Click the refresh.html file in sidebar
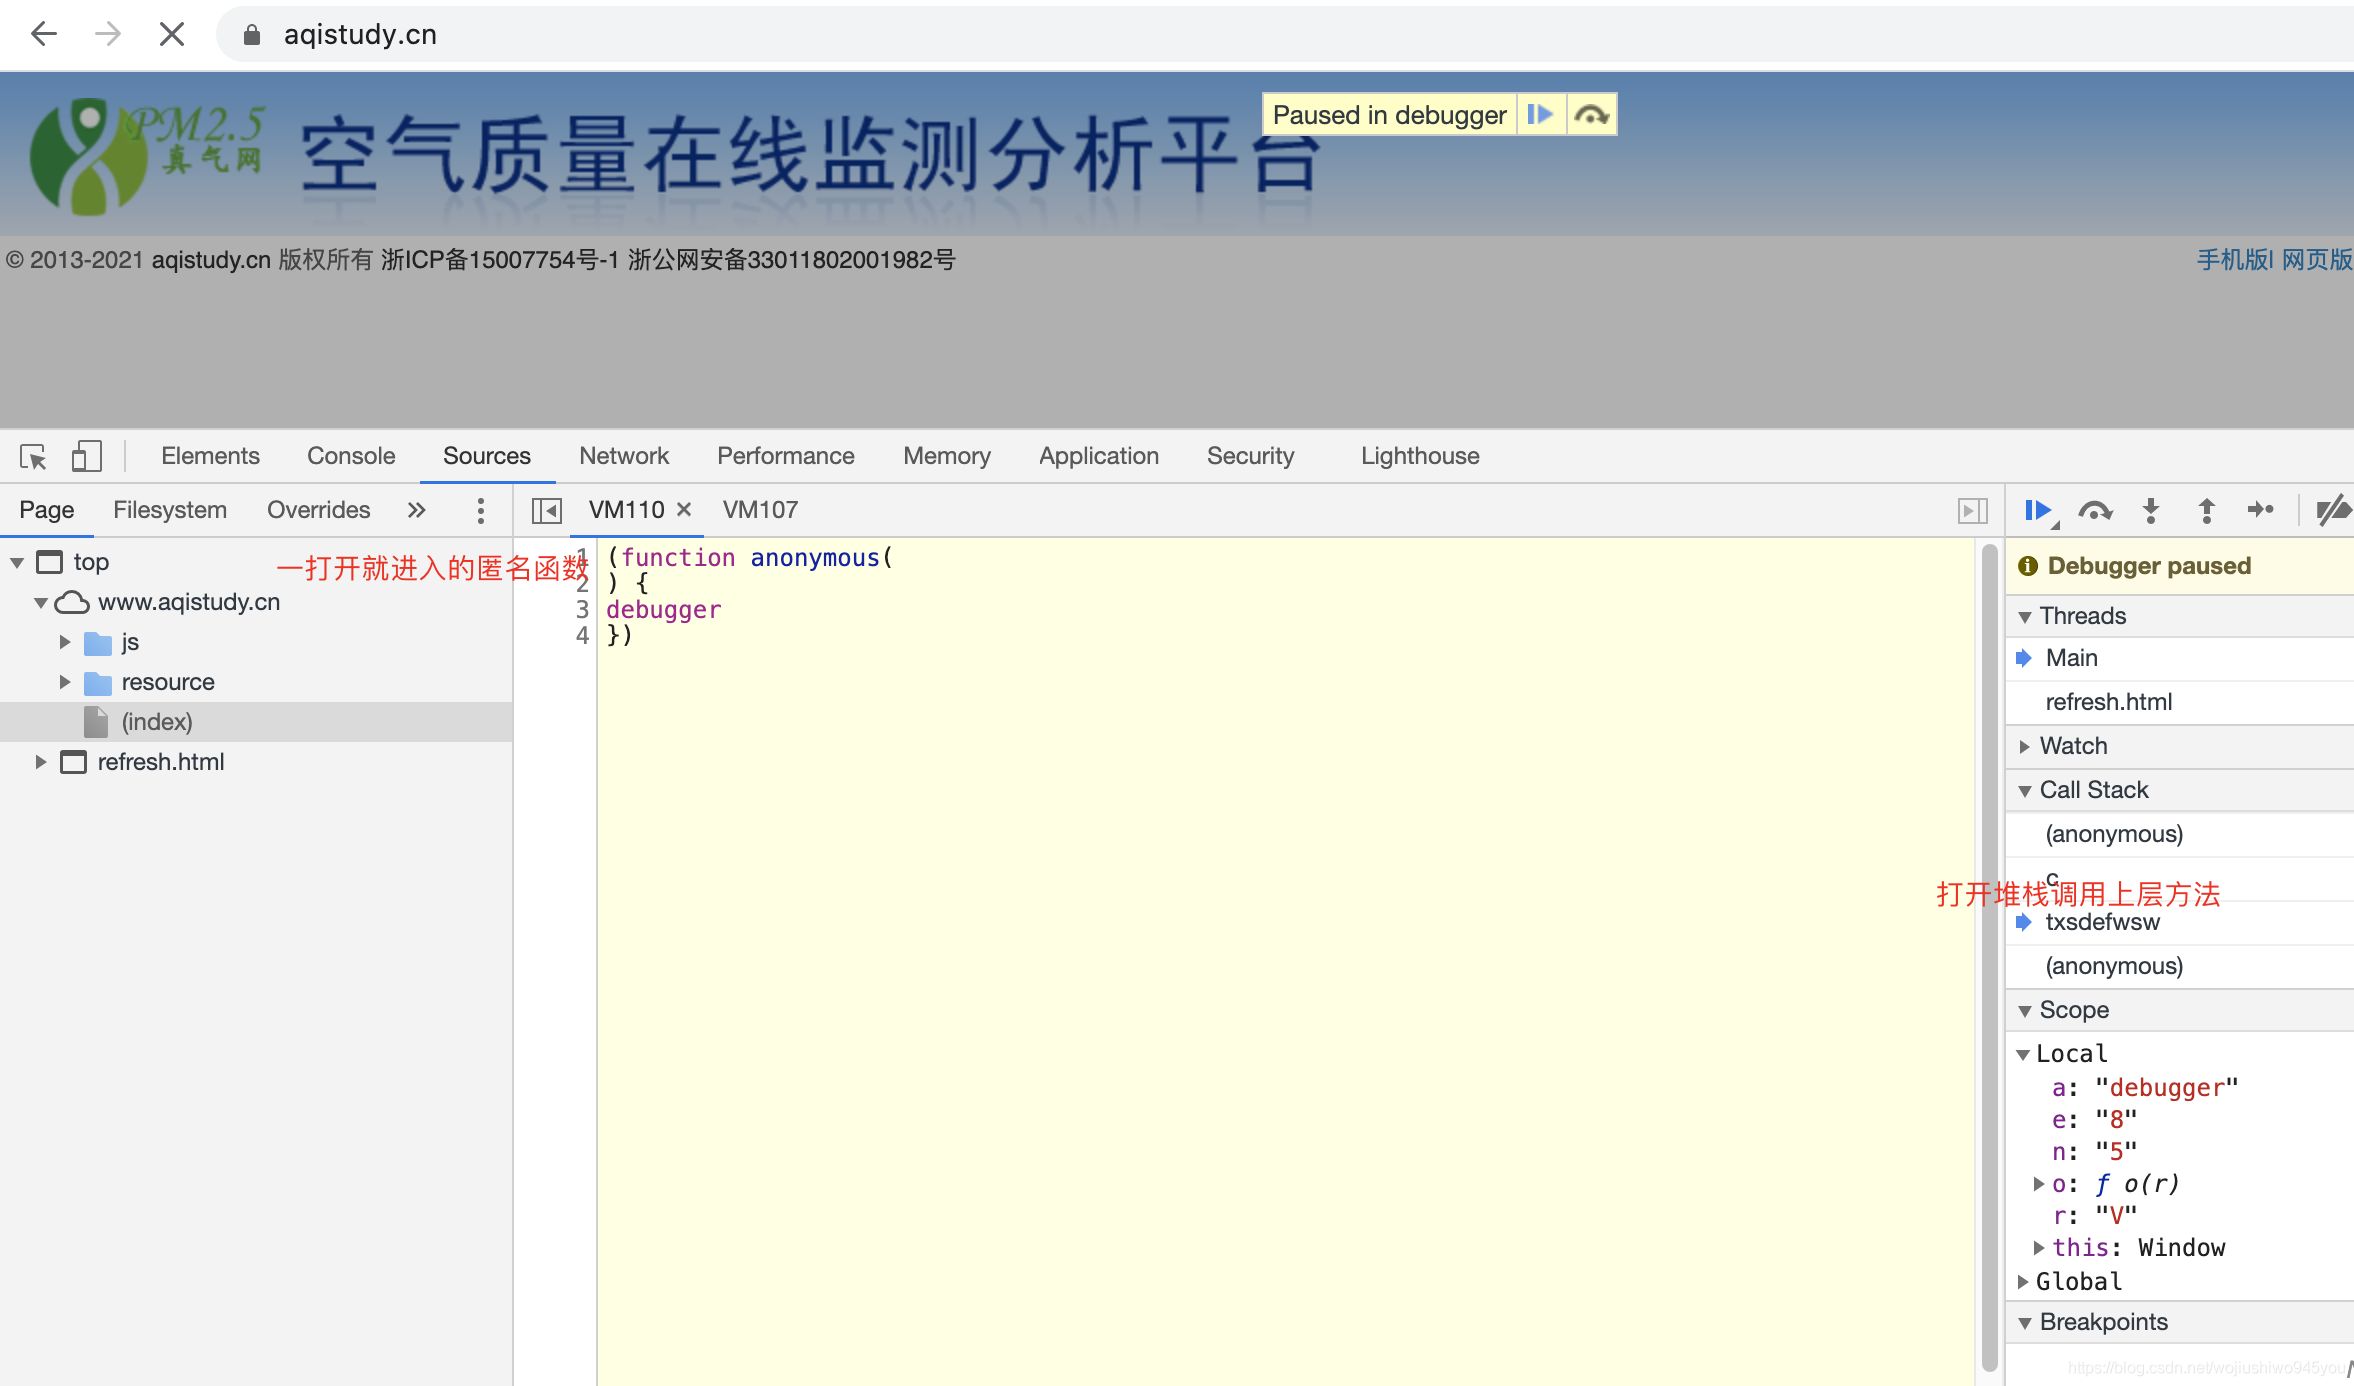 coord(158,761)
